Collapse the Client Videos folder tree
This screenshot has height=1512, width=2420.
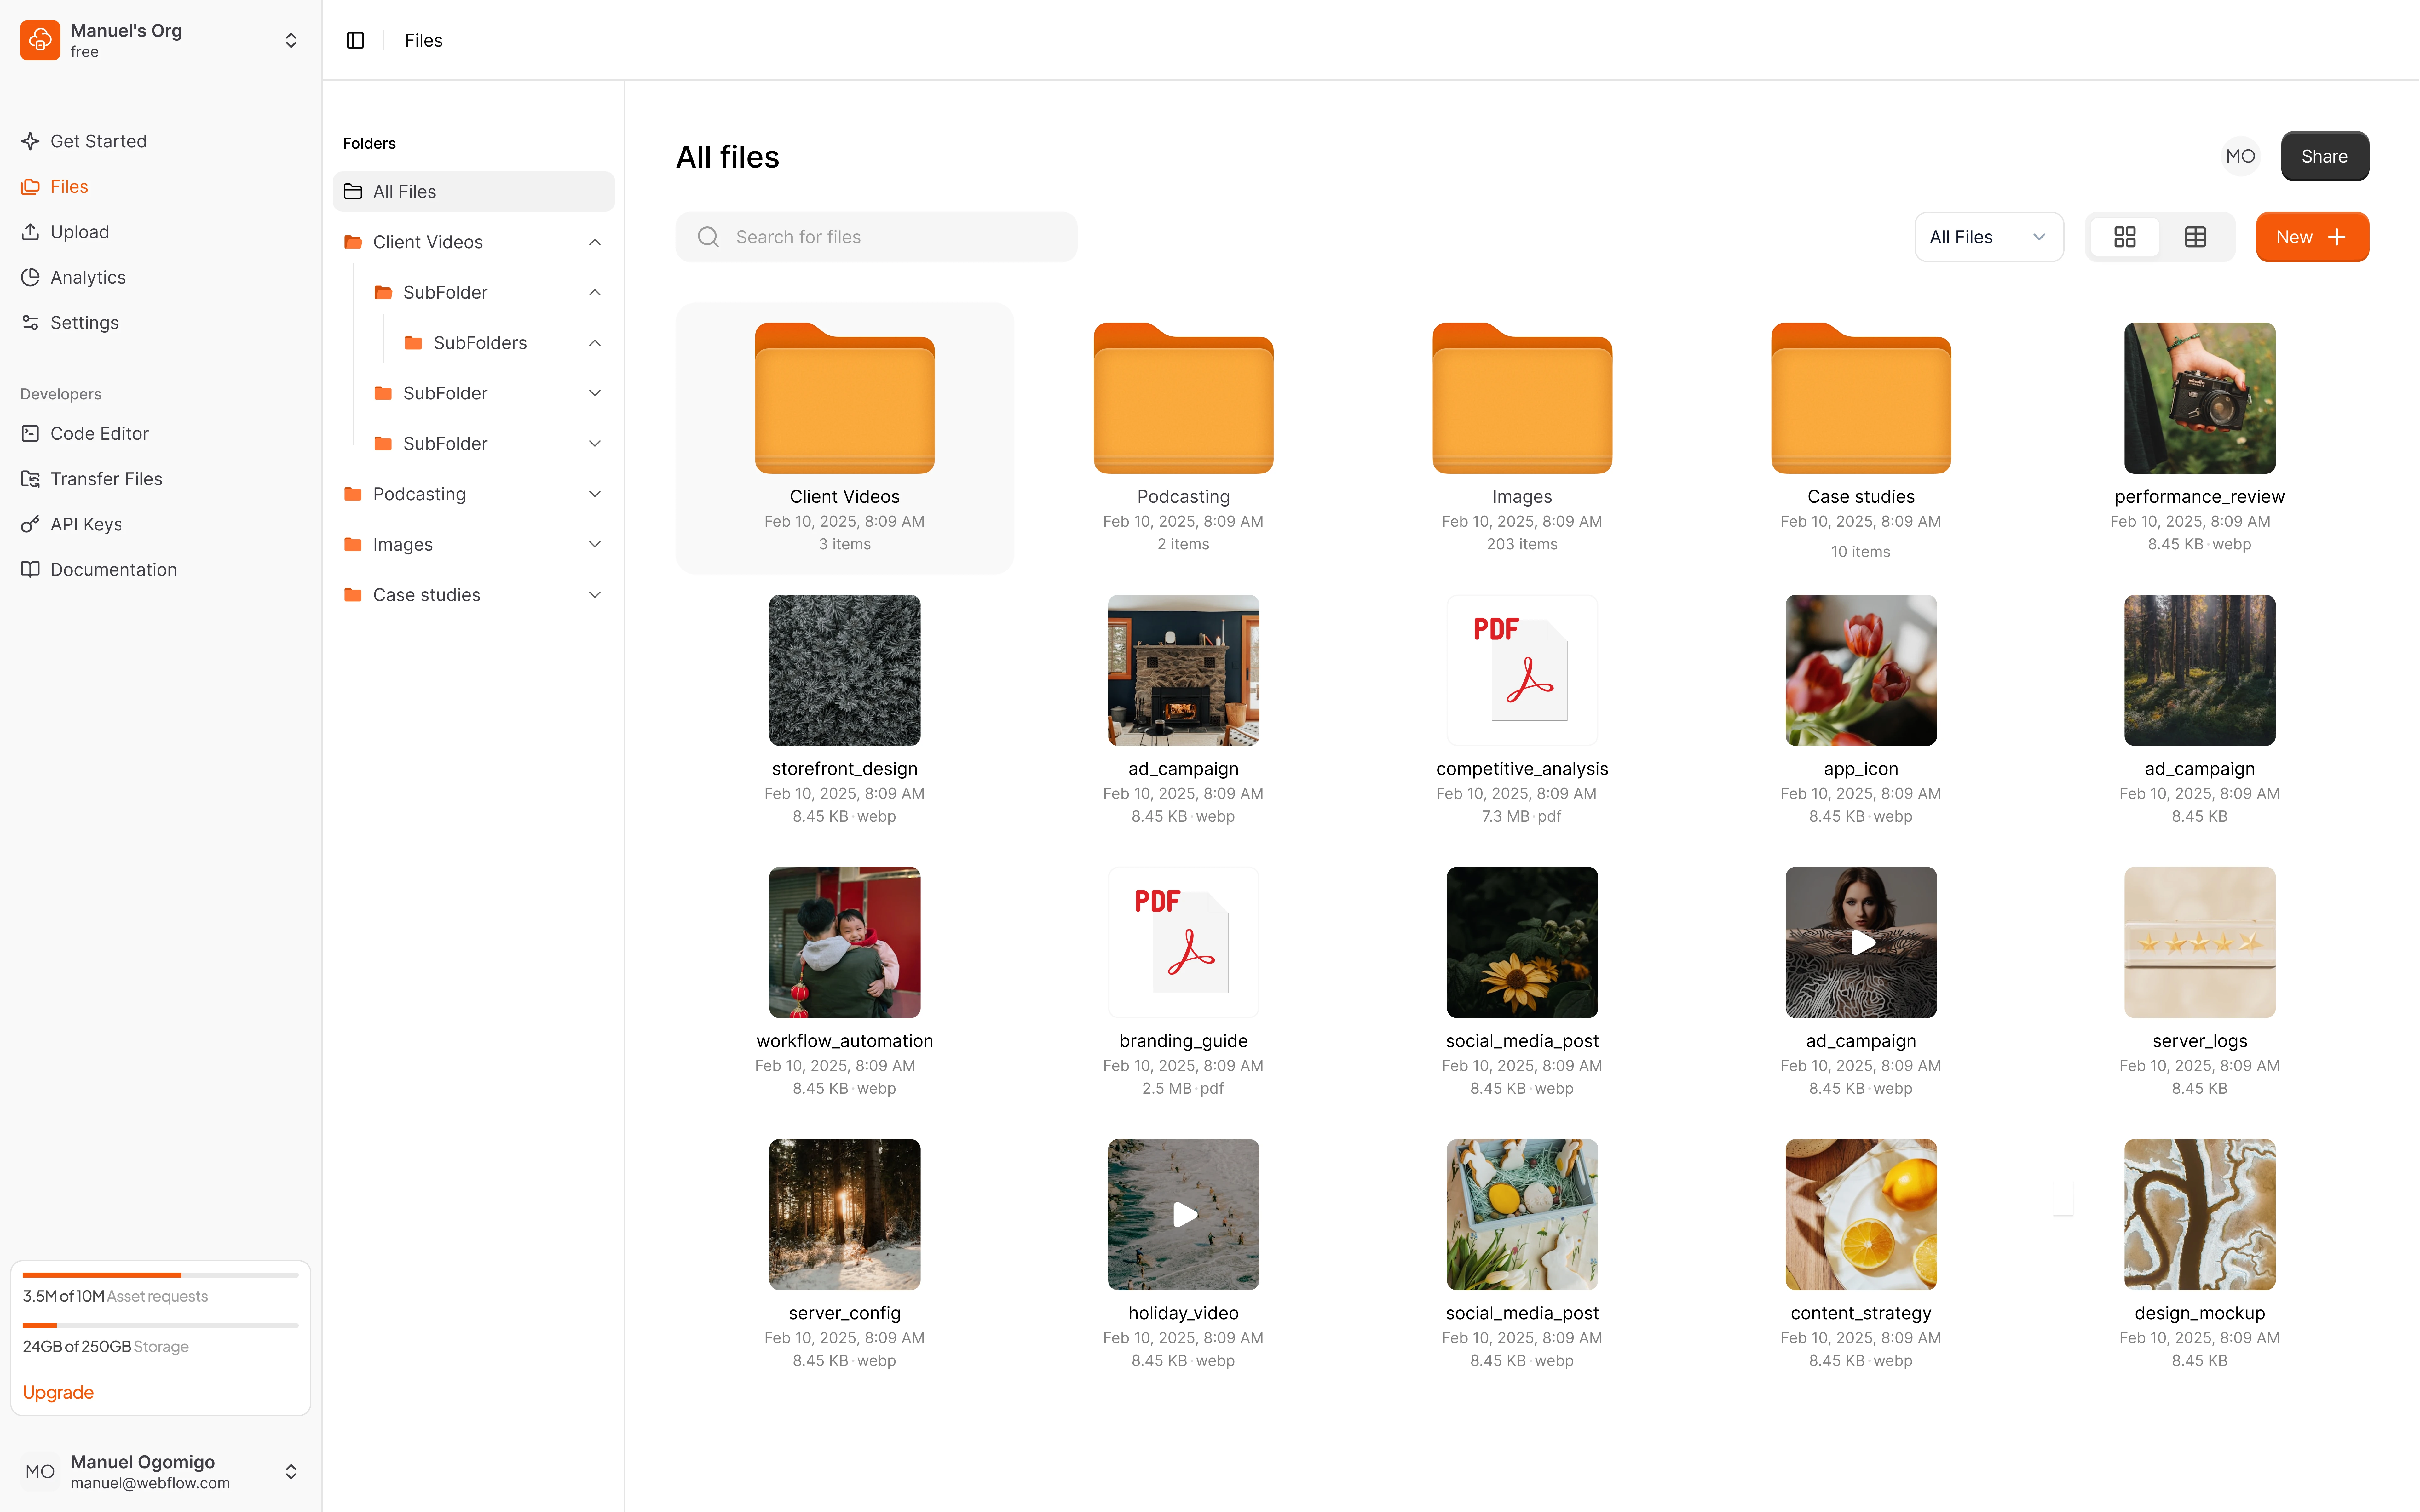[595, 242]
